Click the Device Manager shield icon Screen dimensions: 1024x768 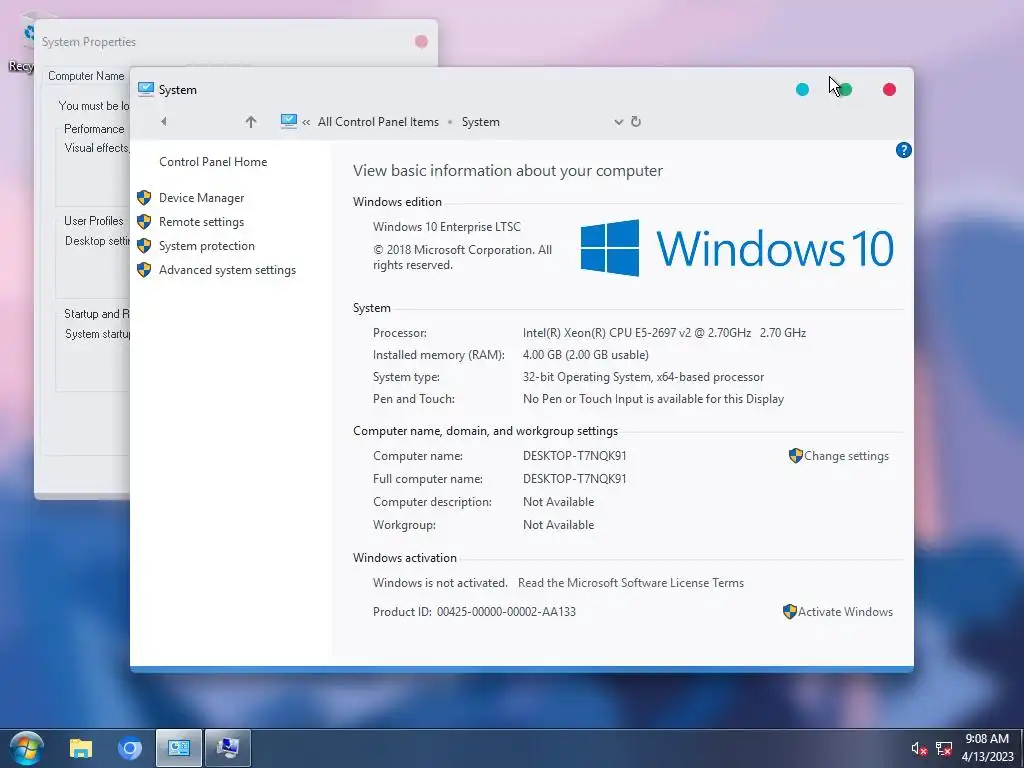coord(144,198)
